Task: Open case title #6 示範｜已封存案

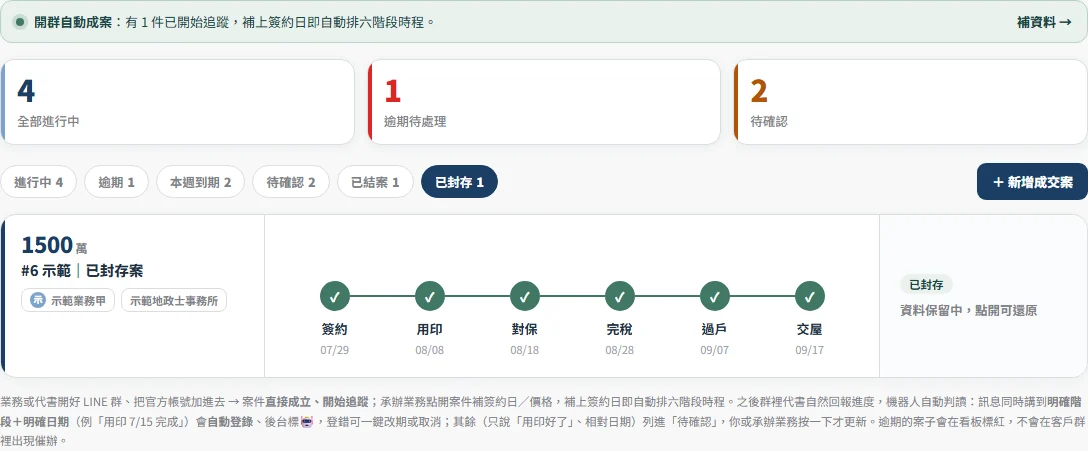Action: 83,271
